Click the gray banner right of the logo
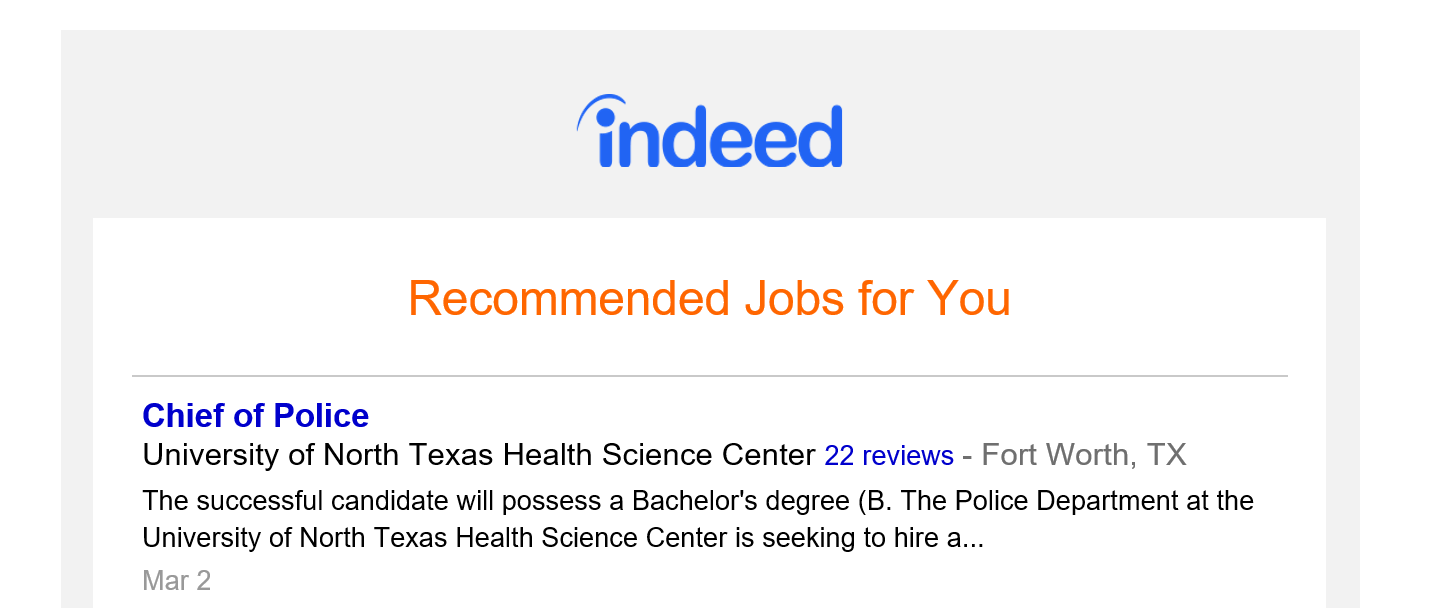Image resolution: width=1440 pixels, height=608 pixels. click(1100, 130)
